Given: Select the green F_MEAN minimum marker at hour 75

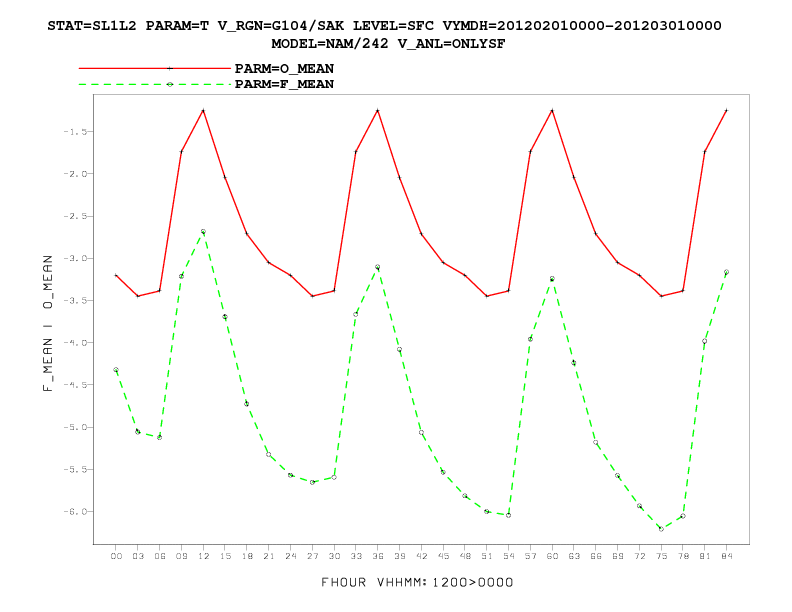Looking at the screenshot, I should [661, 529].
